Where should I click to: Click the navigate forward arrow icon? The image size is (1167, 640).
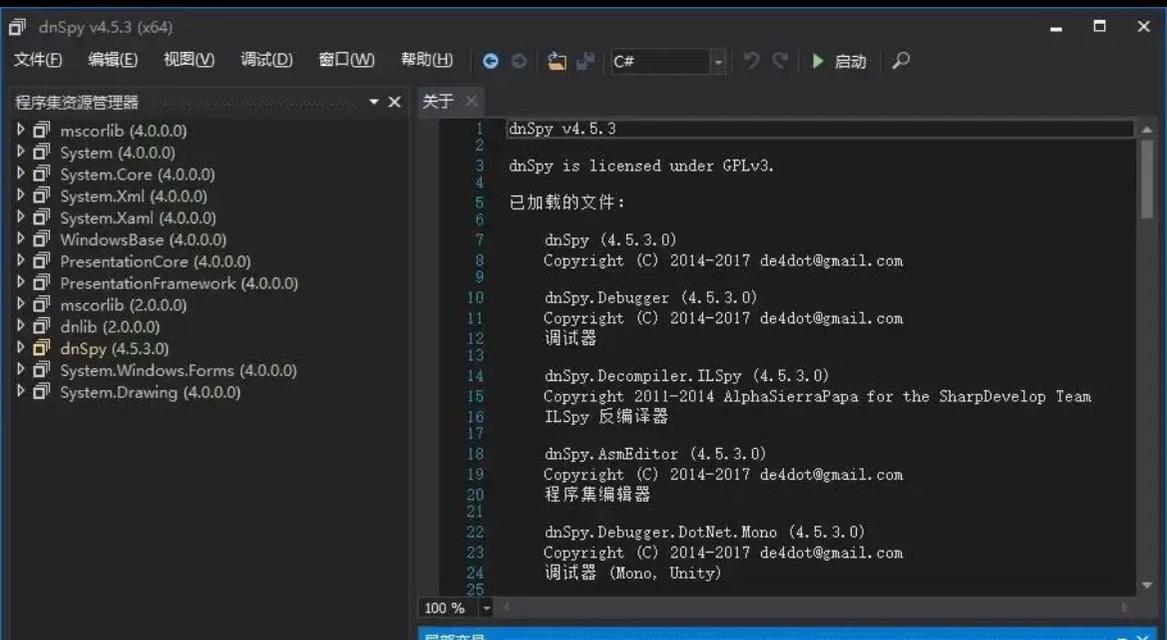519,61
